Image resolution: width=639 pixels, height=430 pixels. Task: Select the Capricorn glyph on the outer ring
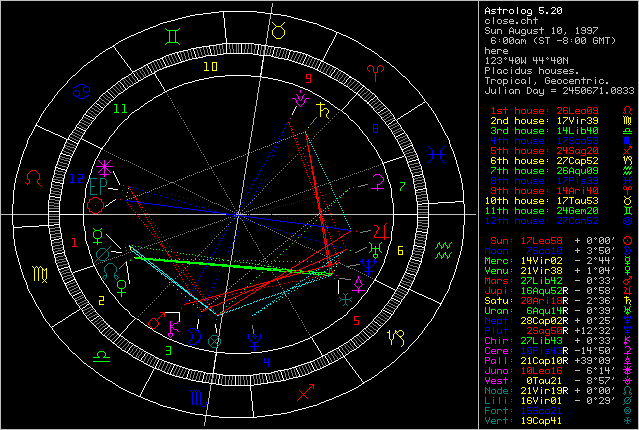tap(396, 337)
